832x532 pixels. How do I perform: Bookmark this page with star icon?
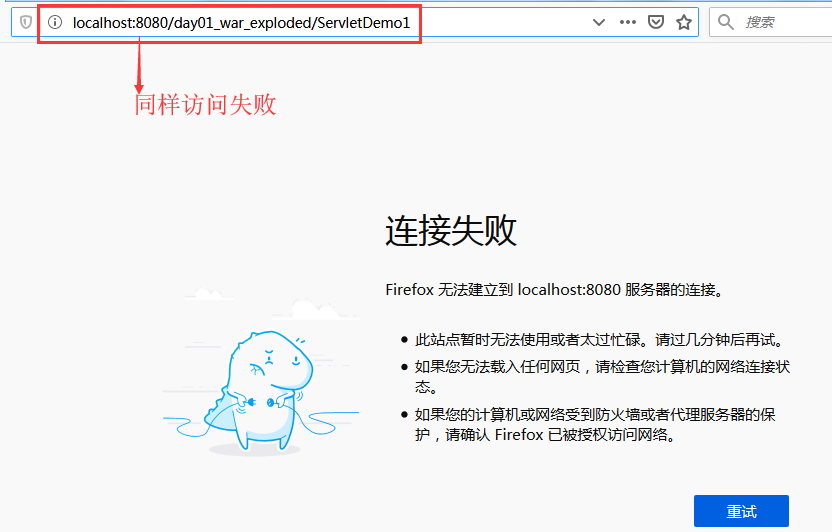pyautogui.click(x=684, y=22)
